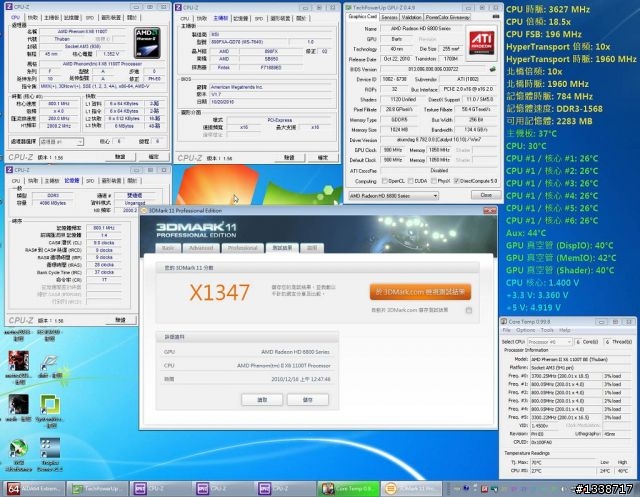
Task: Open File menu in Core Temp
Action: click(507, 330)
